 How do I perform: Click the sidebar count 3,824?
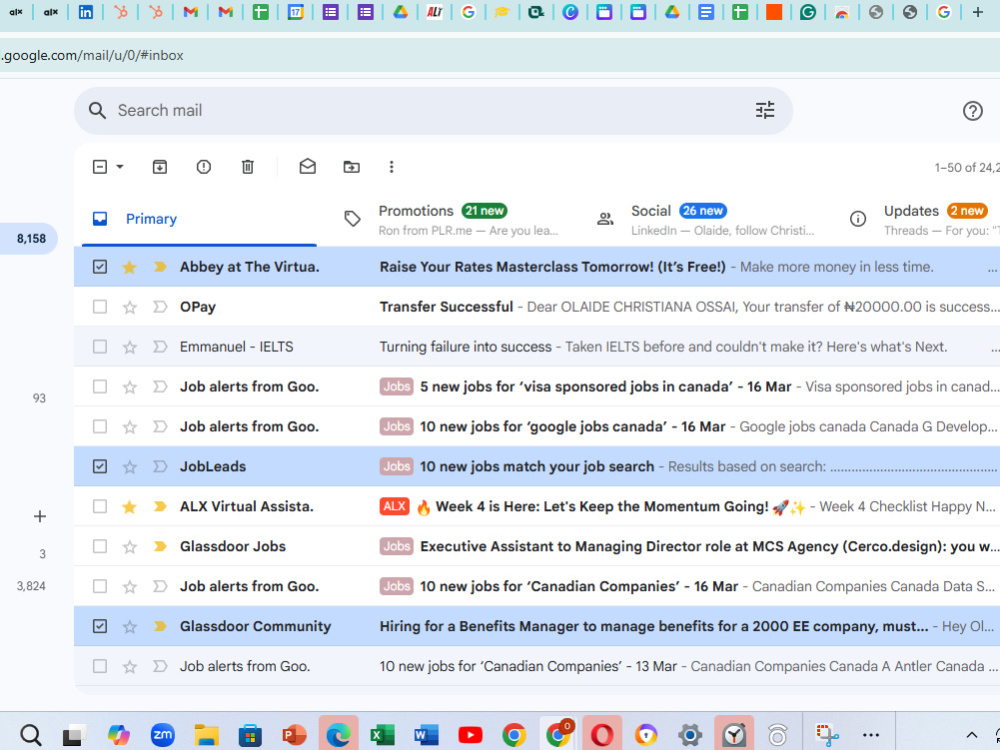tap(31, 586)
